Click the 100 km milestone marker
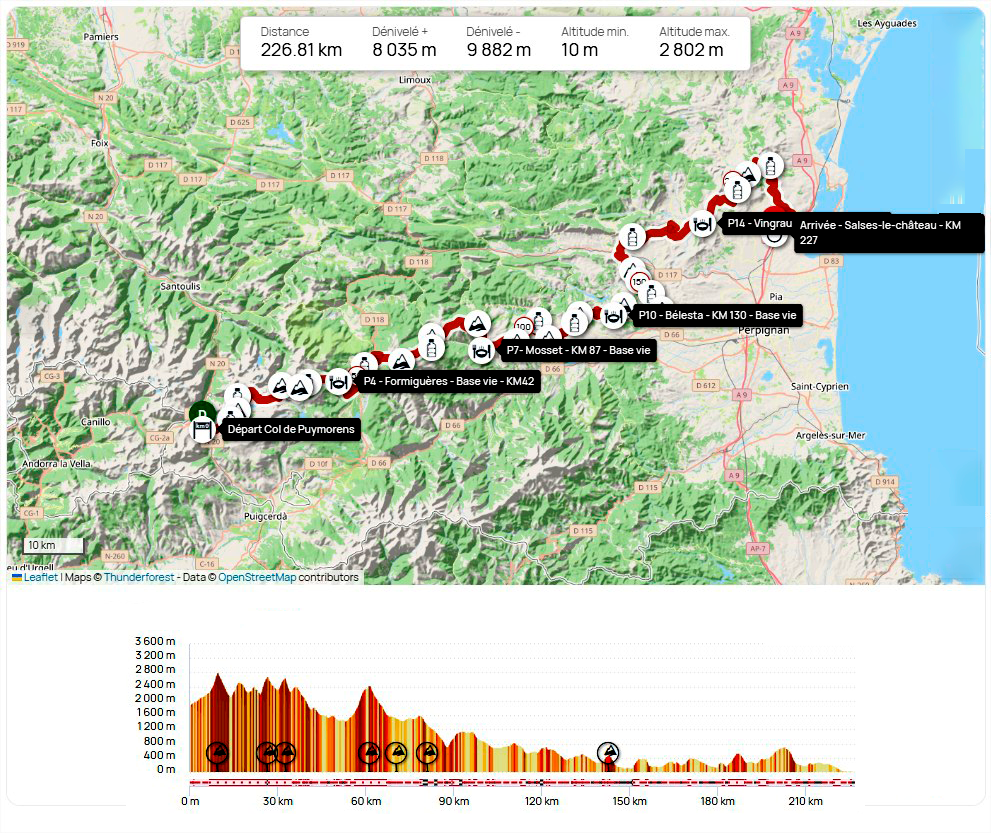The height and width of the screenshot is (833, 991). pyautogui.click(x=523, y=325)
